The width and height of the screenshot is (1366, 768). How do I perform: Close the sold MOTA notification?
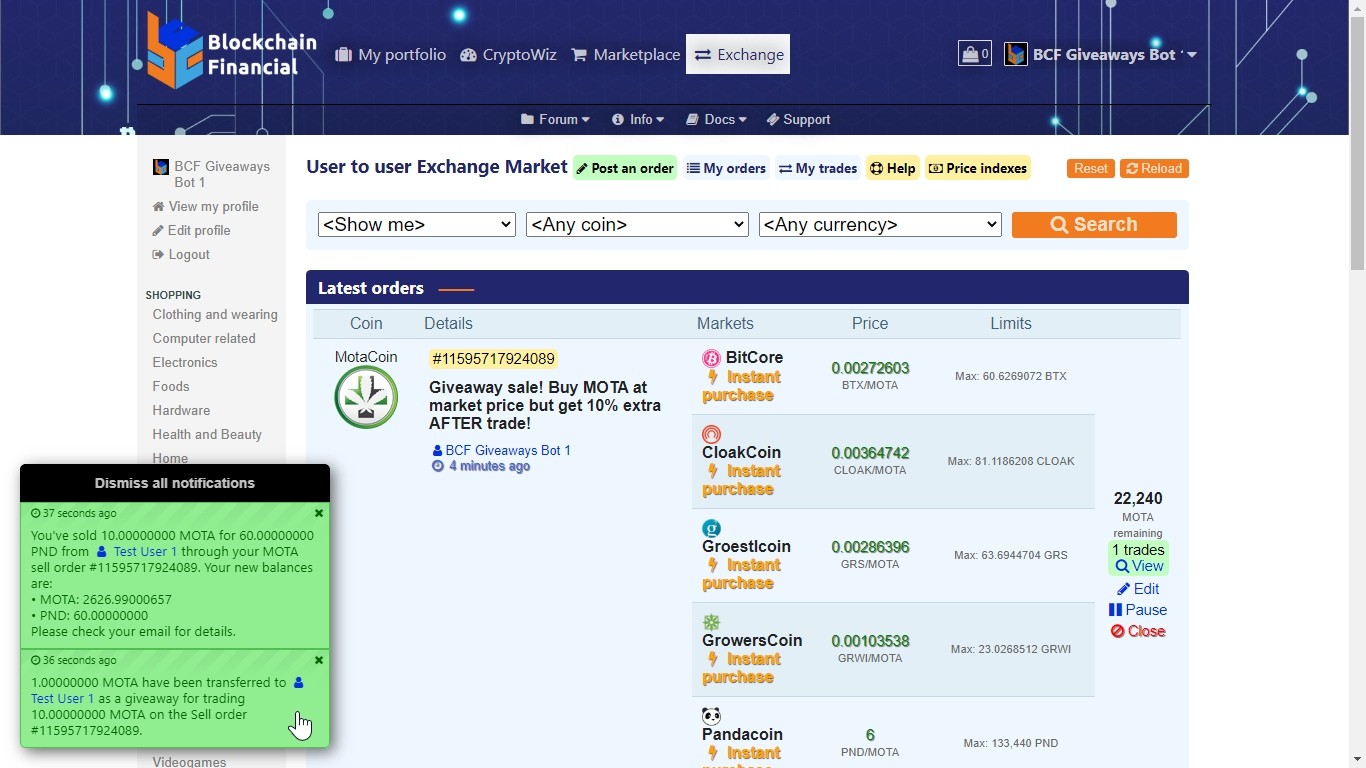click(x=319, y=513)
